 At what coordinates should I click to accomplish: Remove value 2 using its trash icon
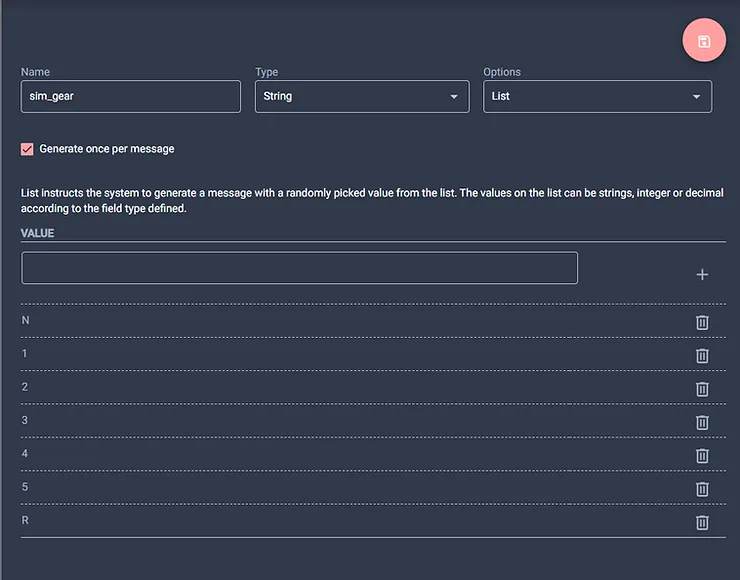702,389
